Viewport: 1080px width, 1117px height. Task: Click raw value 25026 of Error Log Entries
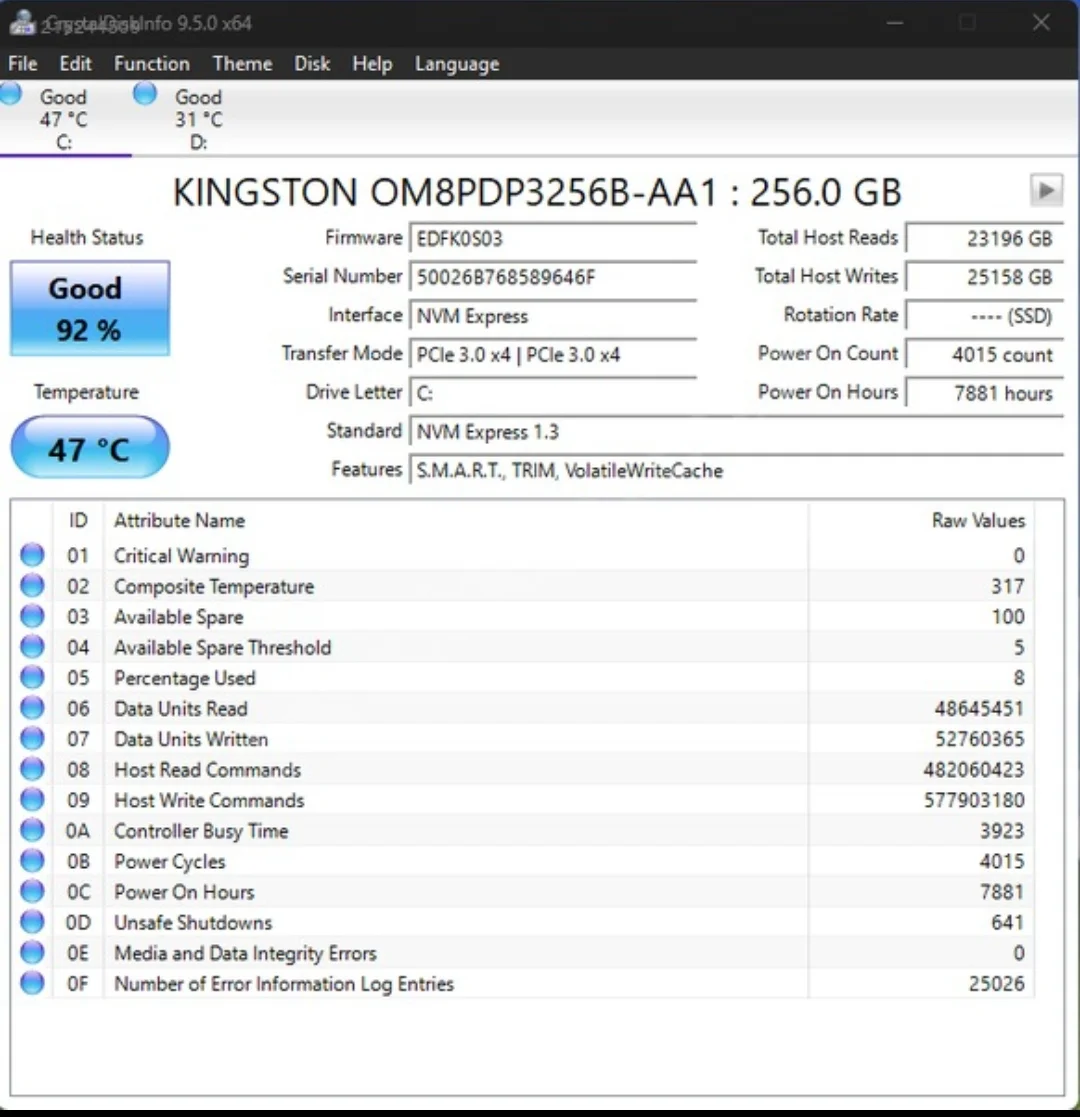point(996,984)
